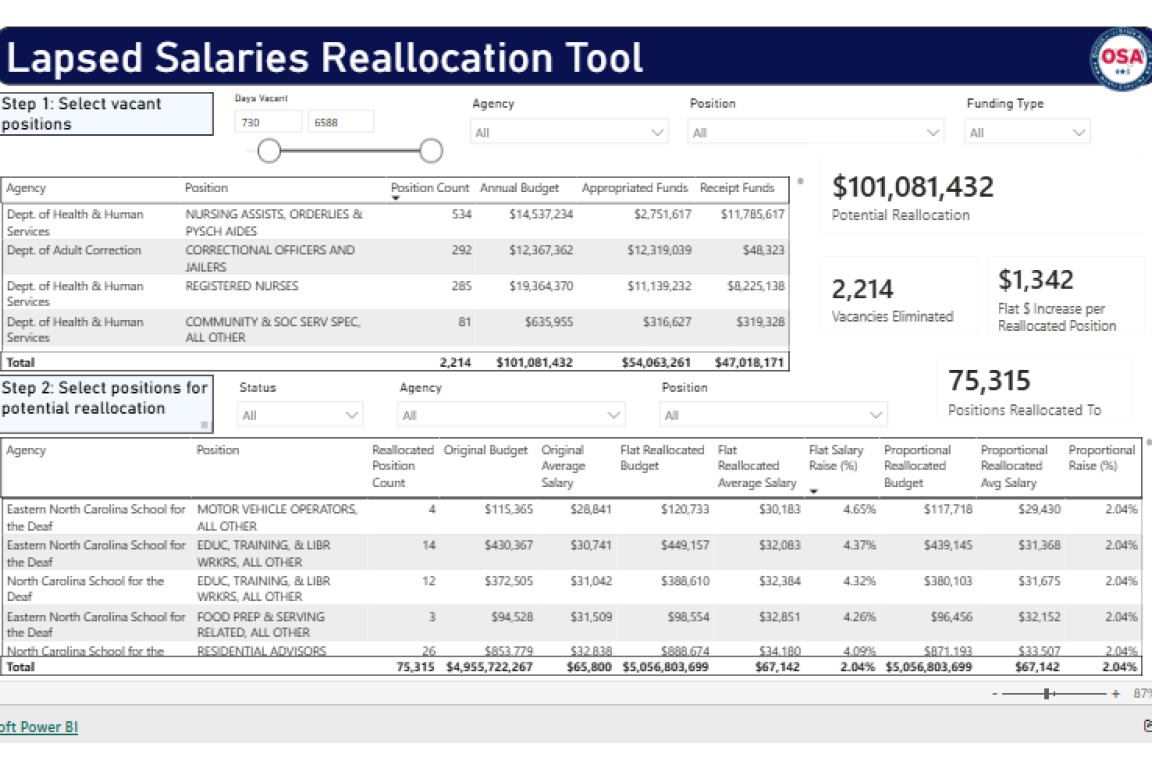Select the Days Vacant 730 input field
The image size is (1152, 768).
[268, 122]
